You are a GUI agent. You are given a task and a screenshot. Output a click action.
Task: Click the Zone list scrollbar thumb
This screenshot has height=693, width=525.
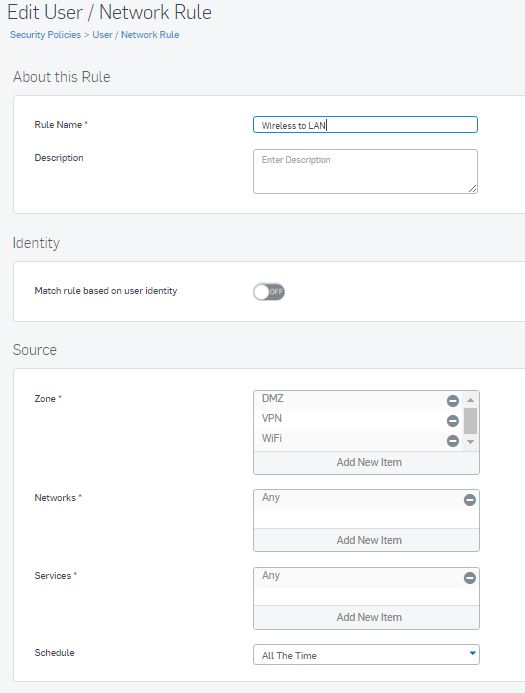coord(470,421)
